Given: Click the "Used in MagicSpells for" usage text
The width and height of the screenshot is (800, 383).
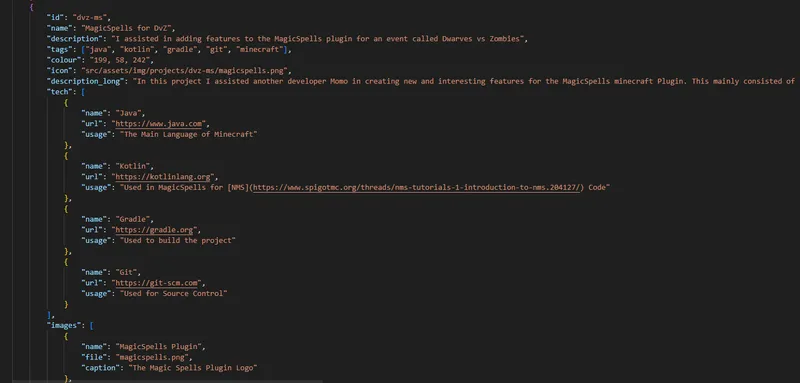Looking at the screenshot, I should tap(173, 188).
